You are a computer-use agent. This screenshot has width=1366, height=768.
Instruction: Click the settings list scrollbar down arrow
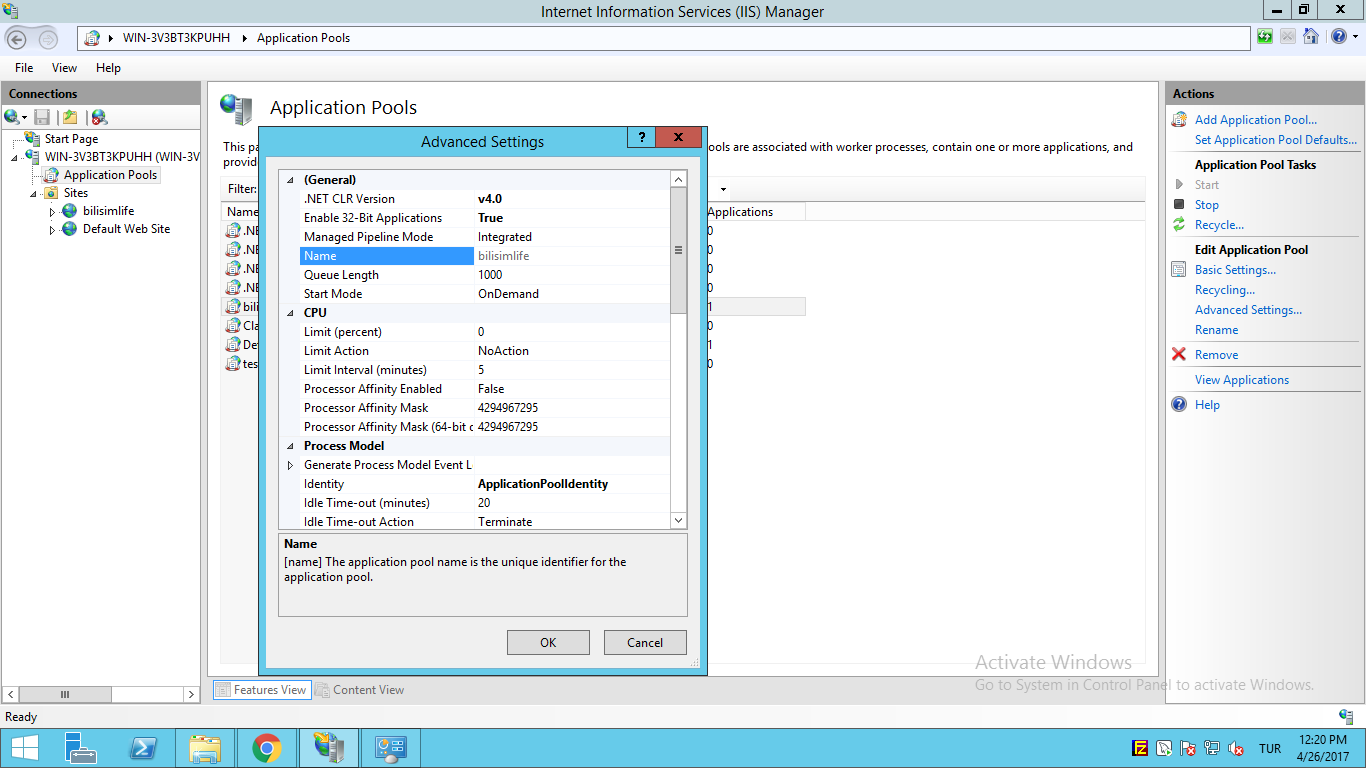(x=678, y=520)
